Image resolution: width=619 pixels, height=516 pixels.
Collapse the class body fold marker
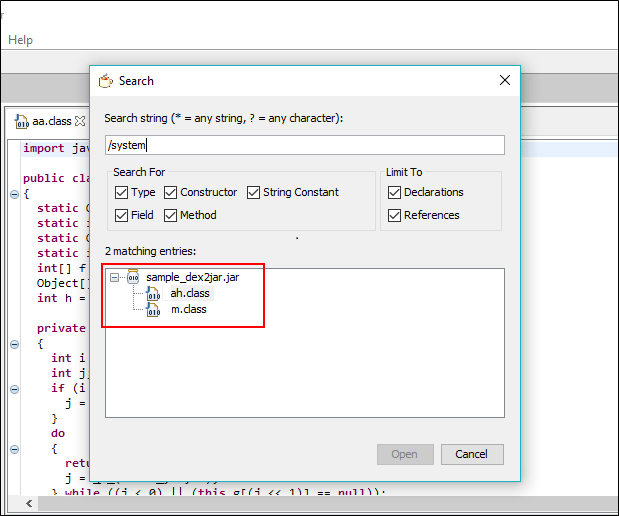click(14, 194)
